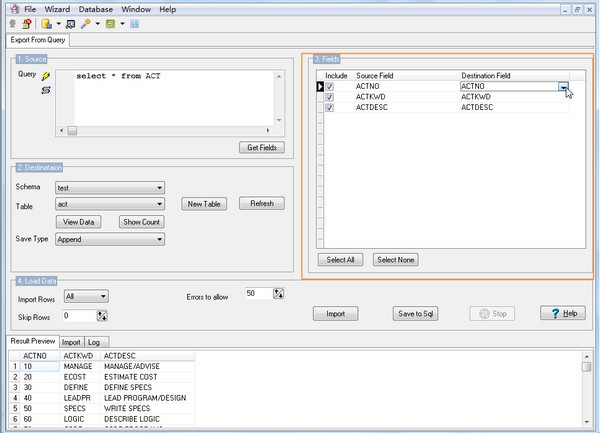Click the yellow document toolbar icon
Screen dimensions: 600x433
click(x=46, y=22)
